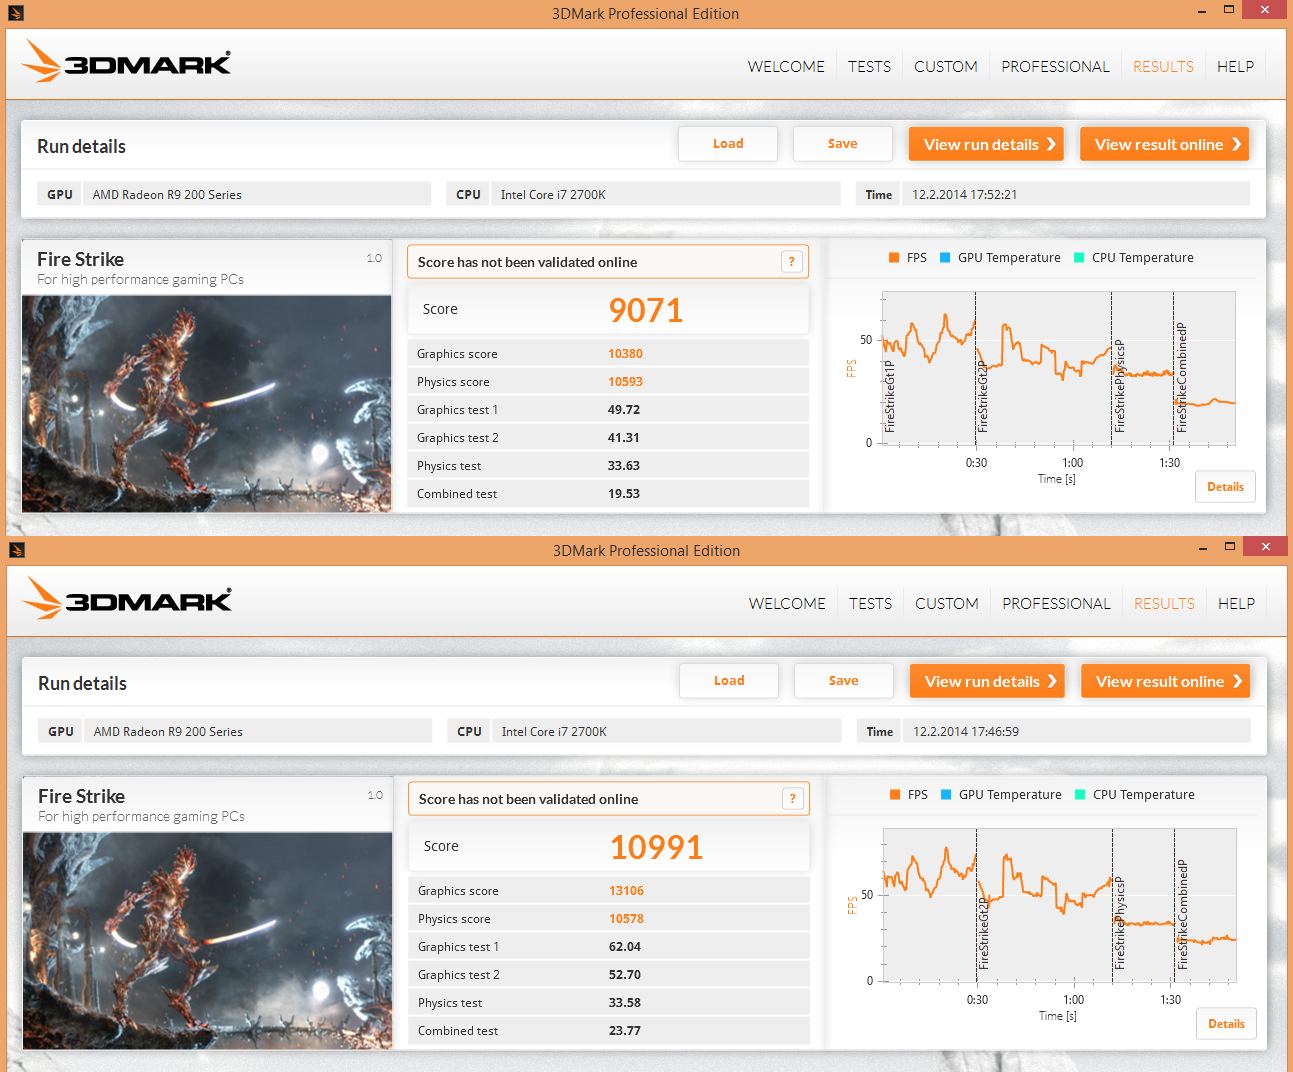Open the HELP tab in the bottom window

click(x=1236, y=604)
